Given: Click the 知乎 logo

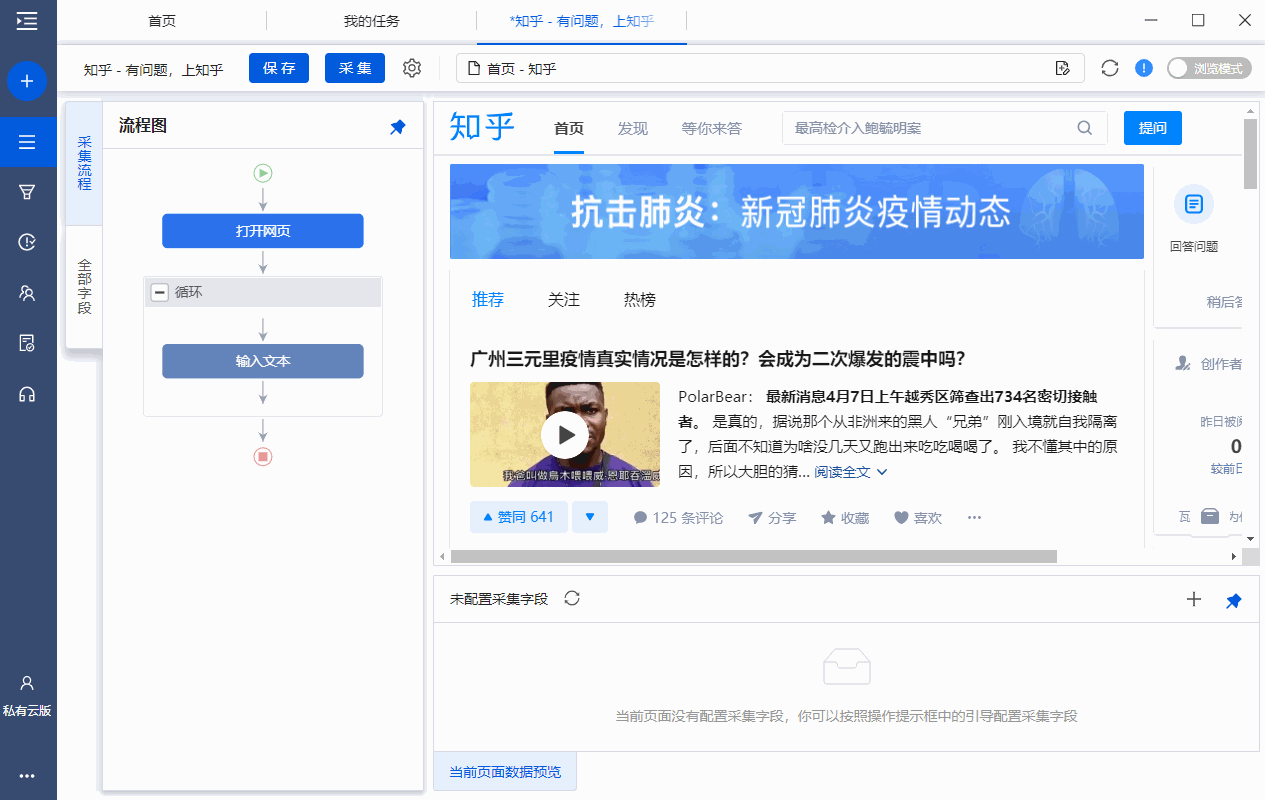Looking at the screenshot, I should point(482,127).
